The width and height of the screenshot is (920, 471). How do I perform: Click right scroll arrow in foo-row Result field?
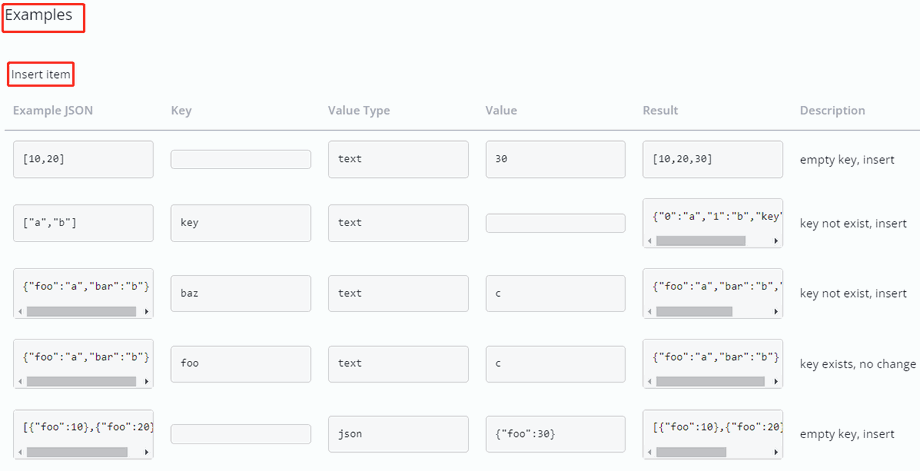pyautogui.click(x=777, y=382)
